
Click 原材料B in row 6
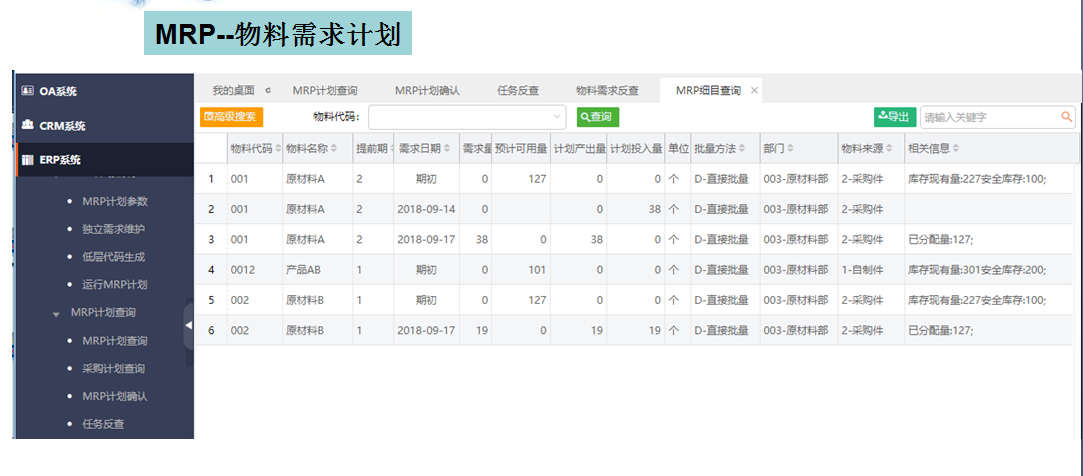click(305, 330)
